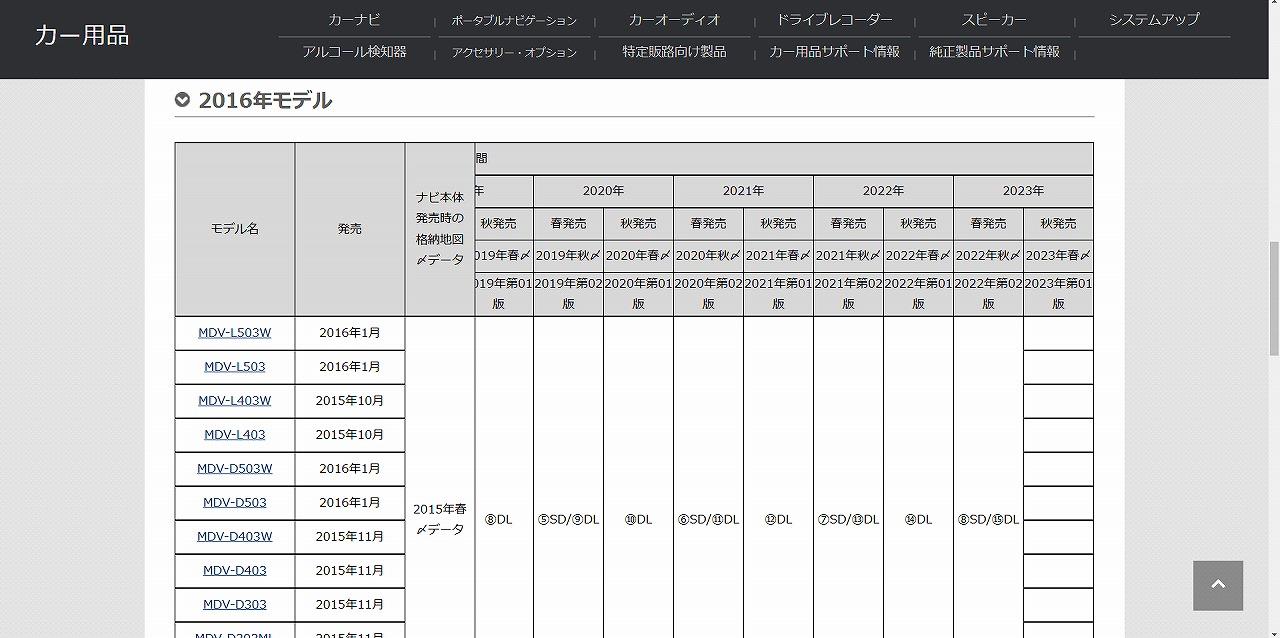Open カー用品サポート情報 in the navigation

tap(834, 52)
